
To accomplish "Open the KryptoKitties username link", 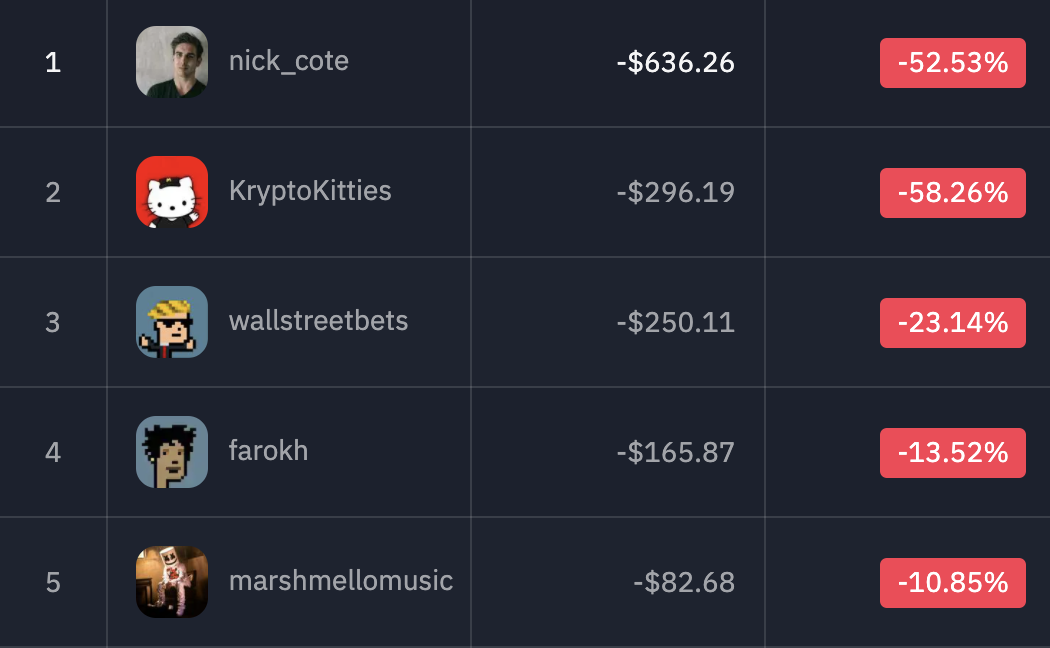I will 310,191.
